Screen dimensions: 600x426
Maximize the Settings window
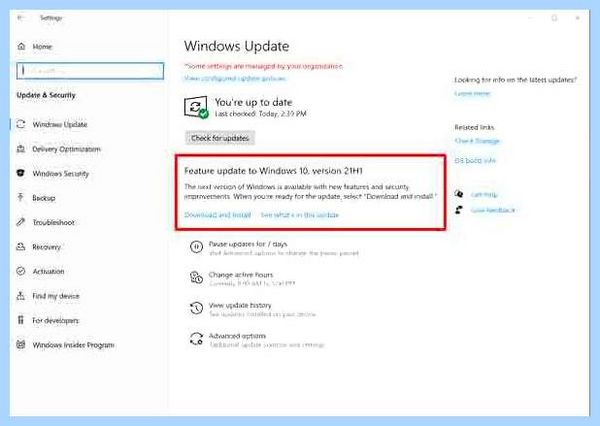pyautogui.click(x=554, y=18)
